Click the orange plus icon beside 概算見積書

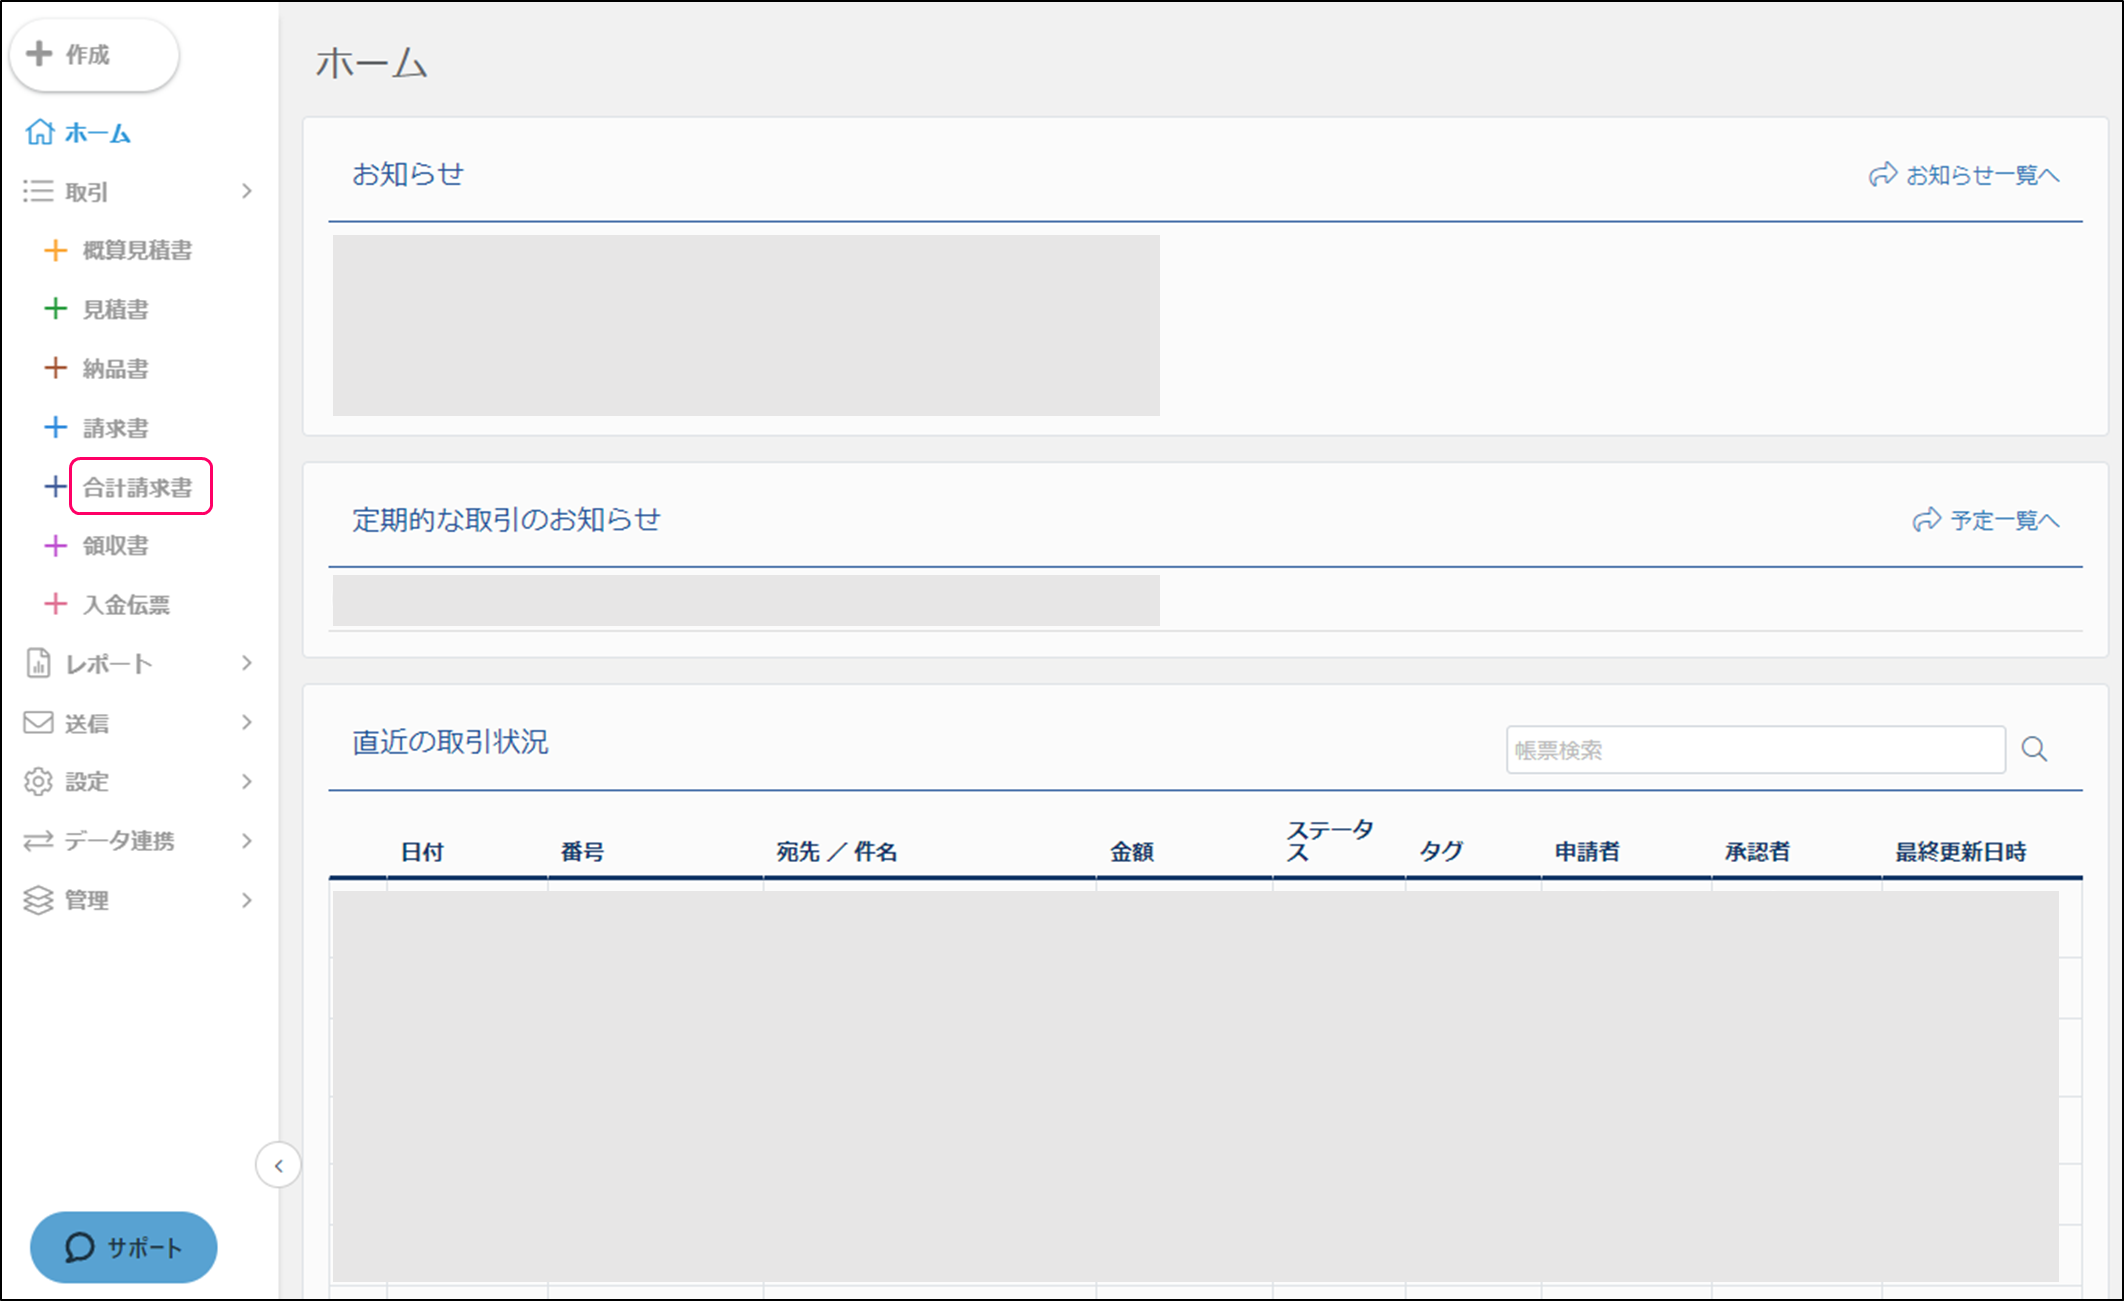click(56, 250)
